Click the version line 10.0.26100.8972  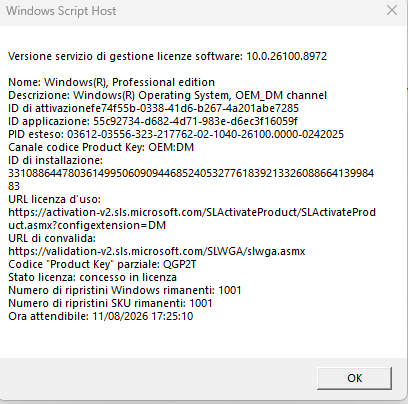tap(167, 56)
